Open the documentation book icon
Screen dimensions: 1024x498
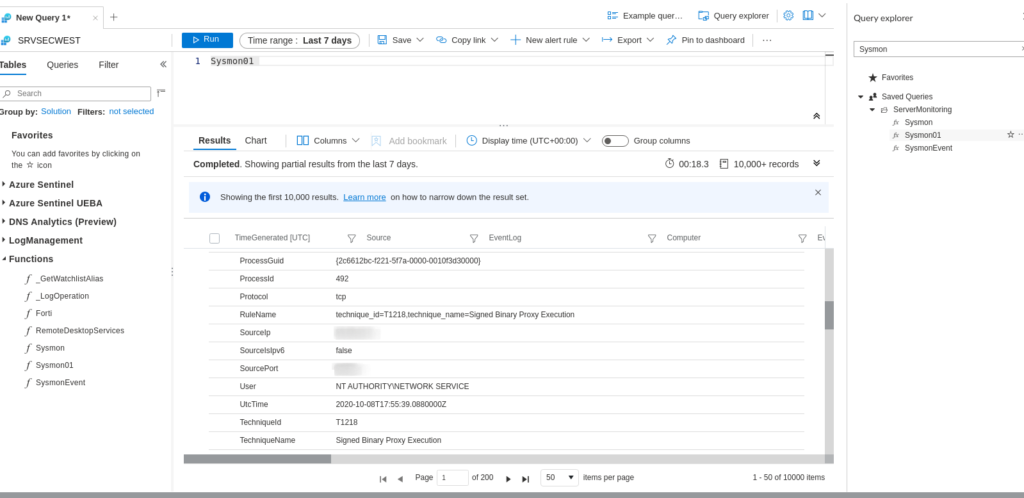[x=808, y=16]
